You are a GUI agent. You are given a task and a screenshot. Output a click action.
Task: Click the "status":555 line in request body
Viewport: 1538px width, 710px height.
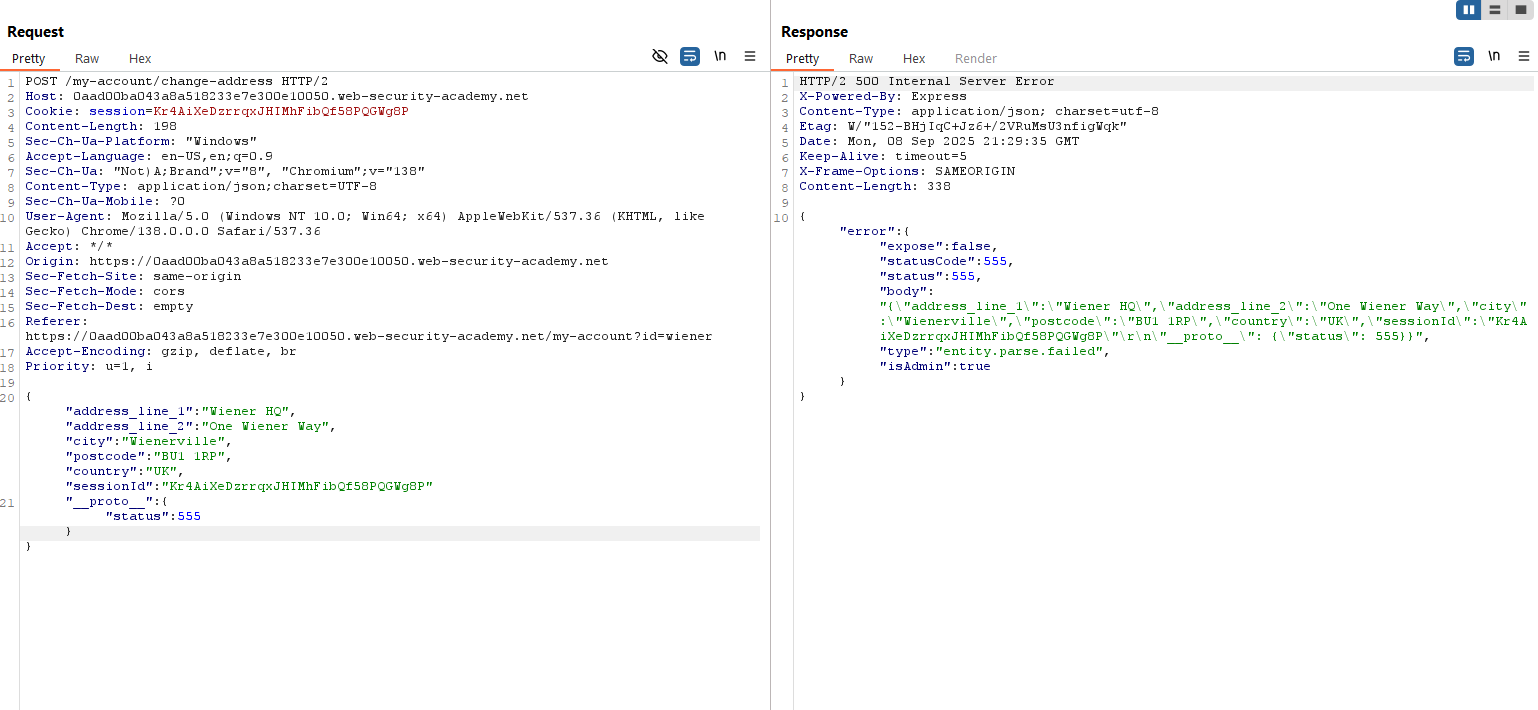[153, 517]
